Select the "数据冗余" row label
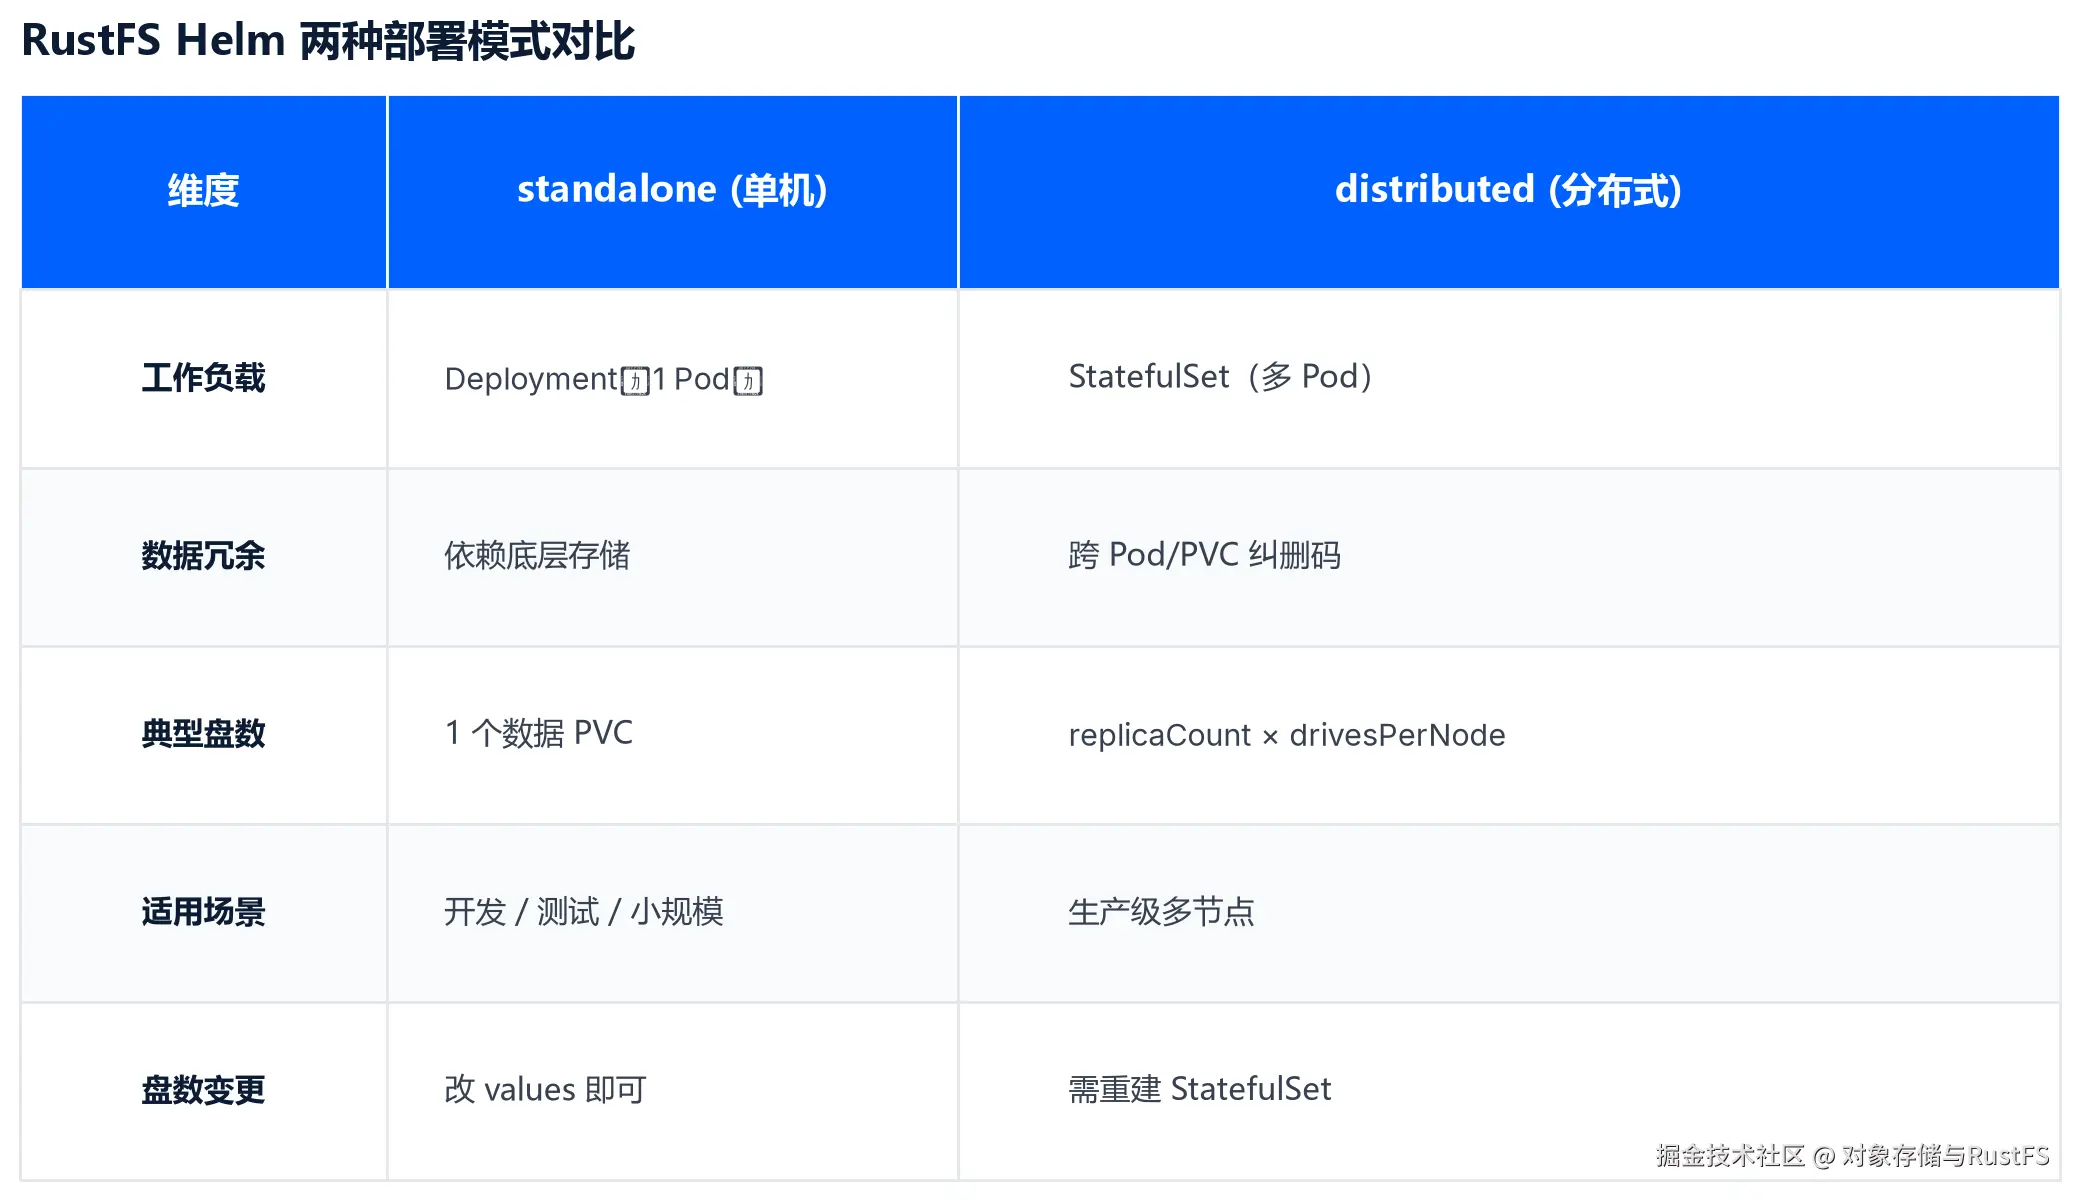This screenshot has width=2080, height=1200. pyautogui.click(x=204, y=556)
